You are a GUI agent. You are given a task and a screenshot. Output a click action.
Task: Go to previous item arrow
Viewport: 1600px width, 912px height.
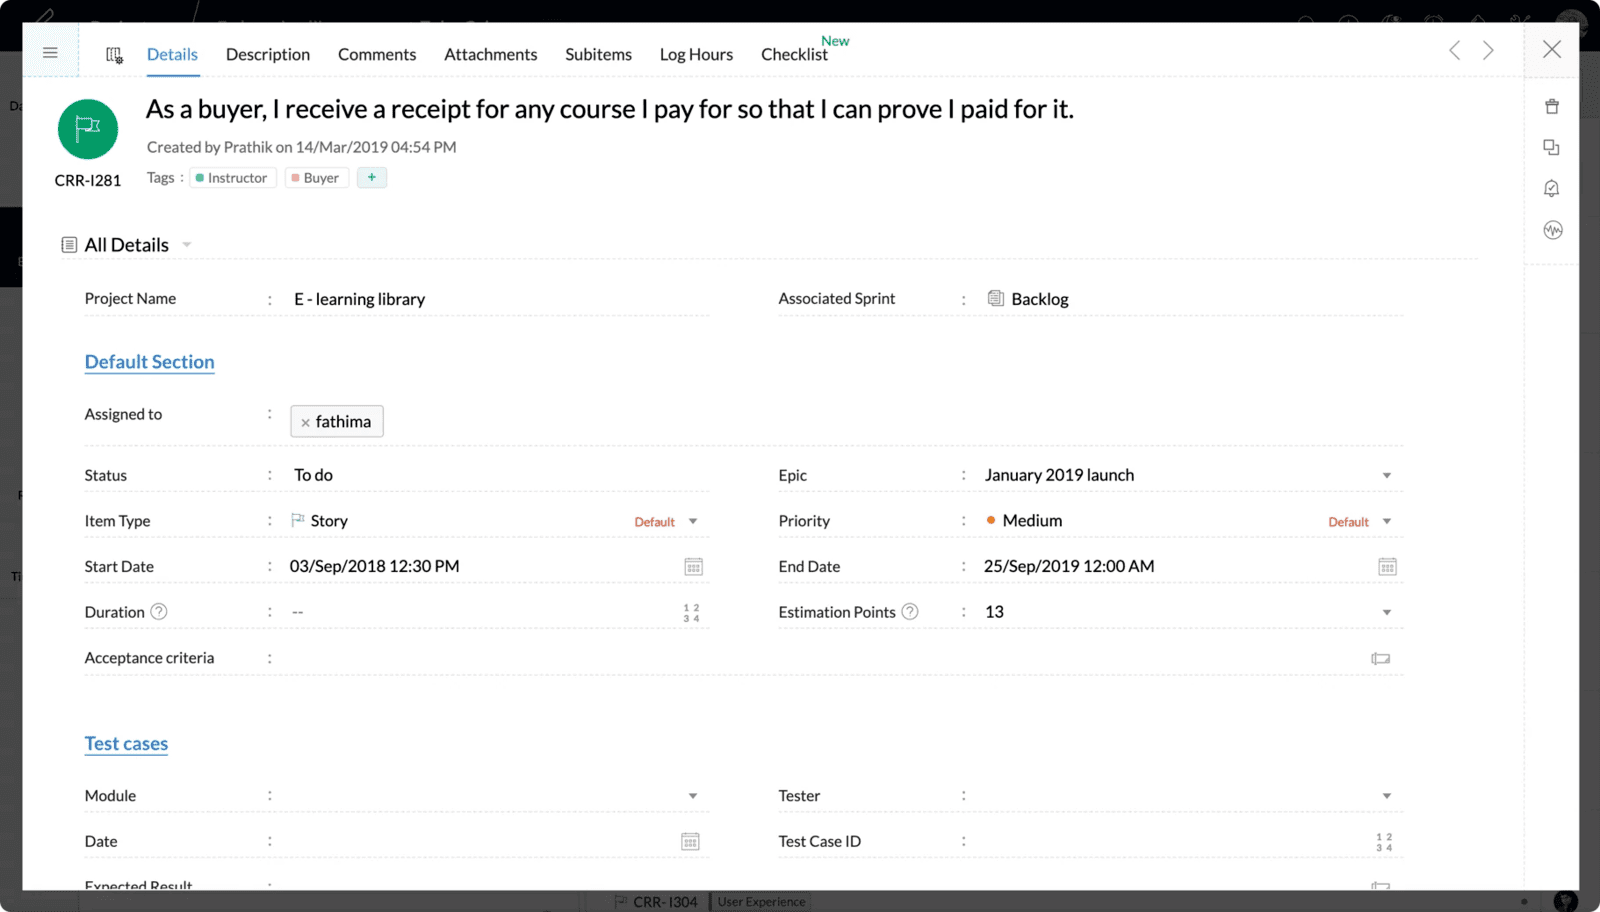tap(1455, 50)
